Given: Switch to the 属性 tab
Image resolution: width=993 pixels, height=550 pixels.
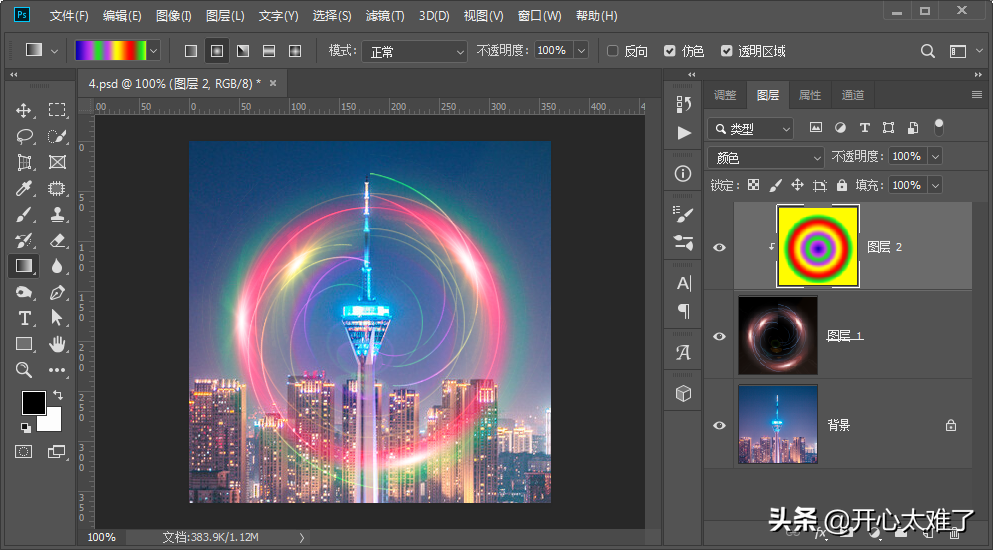Looking at the screenshot, I should [810, 95].
